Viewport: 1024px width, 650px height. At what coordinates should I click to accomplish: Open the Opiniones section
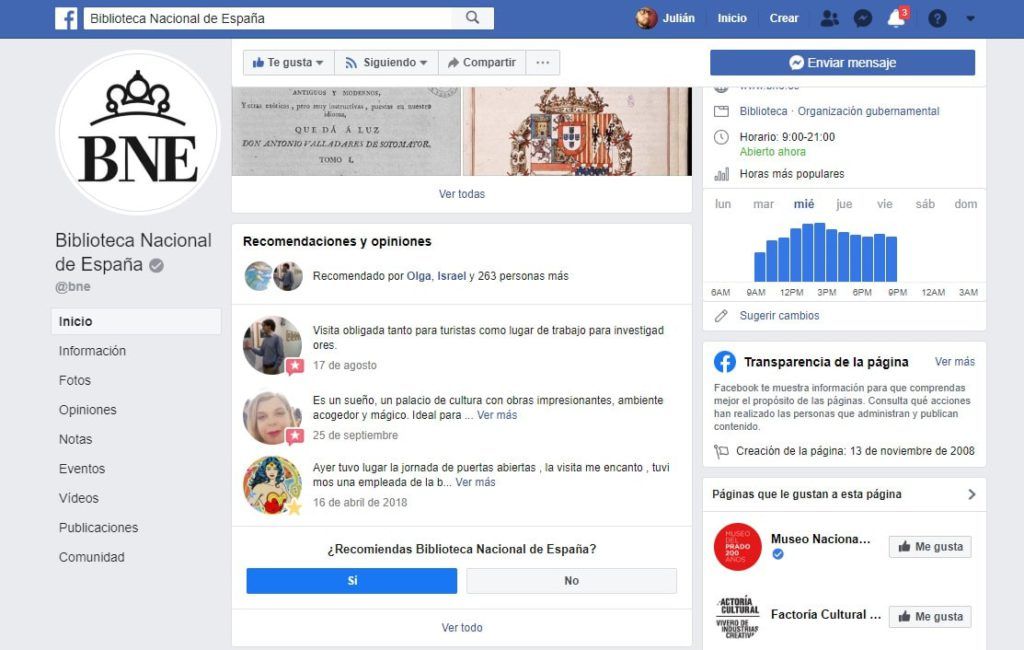click(88, 410)
